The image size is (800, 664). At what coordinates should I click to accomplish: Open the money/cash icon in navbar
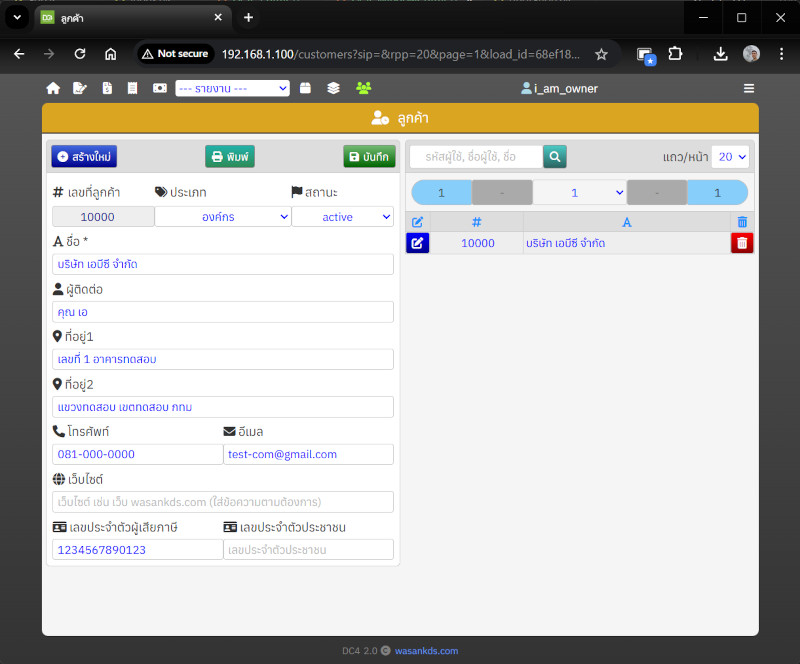160,88
